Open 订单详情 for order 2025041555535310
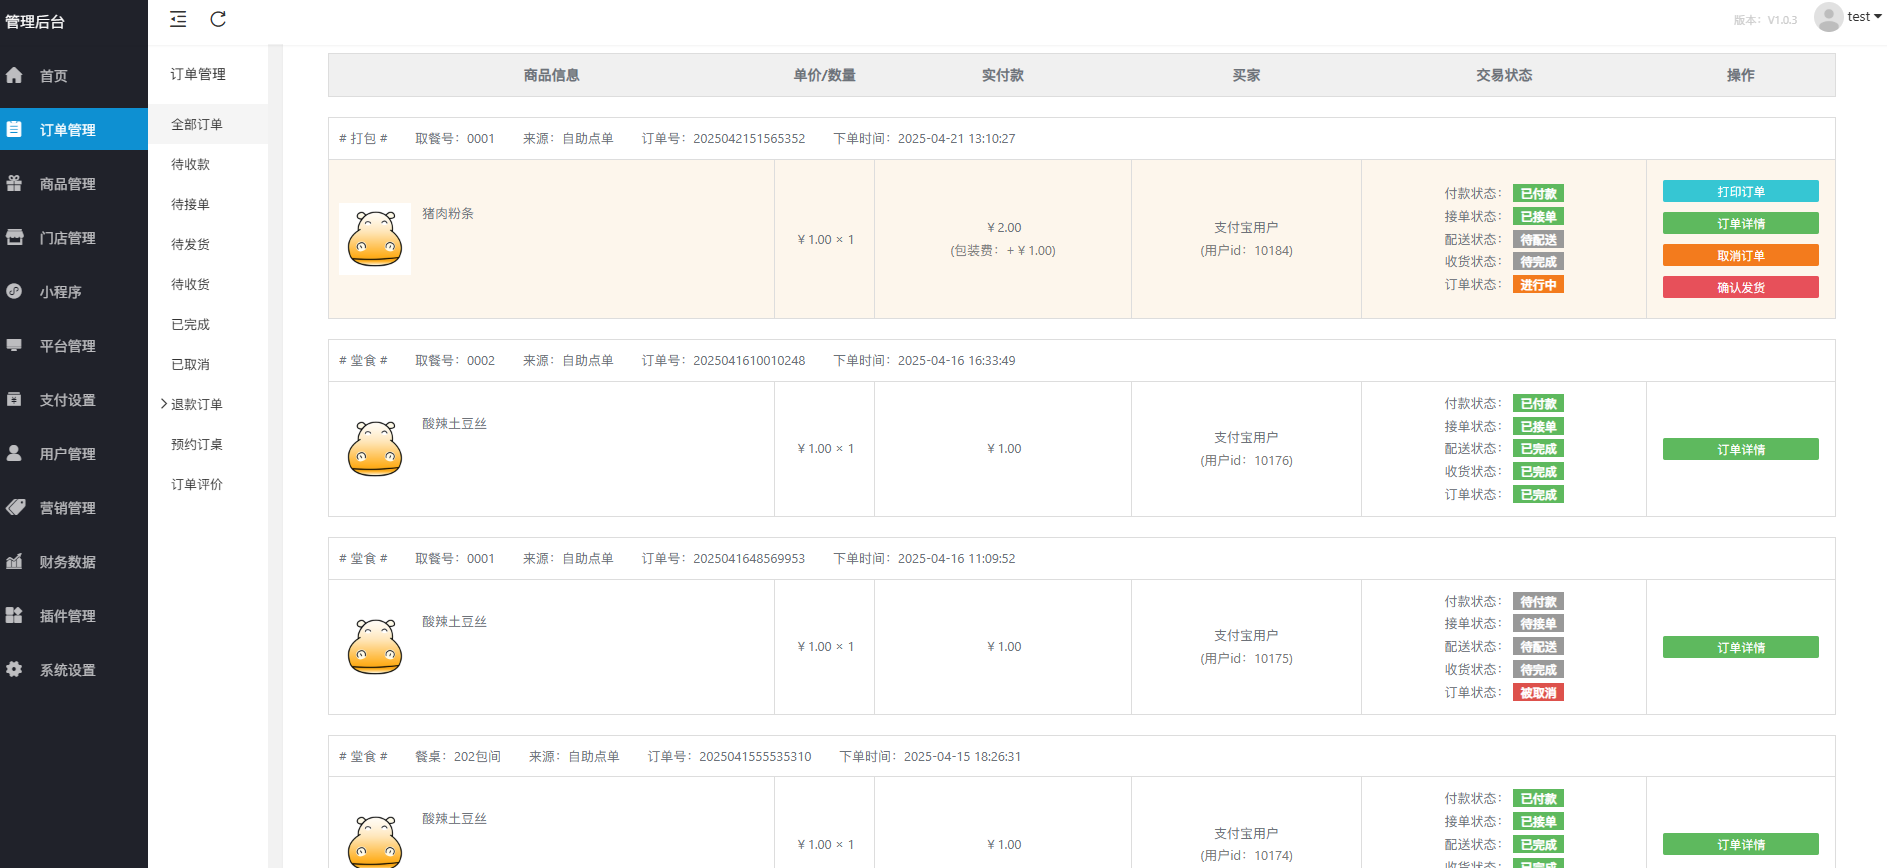Image resolution: width=1887 pixels, height=868 pixels. point(1740,844)
